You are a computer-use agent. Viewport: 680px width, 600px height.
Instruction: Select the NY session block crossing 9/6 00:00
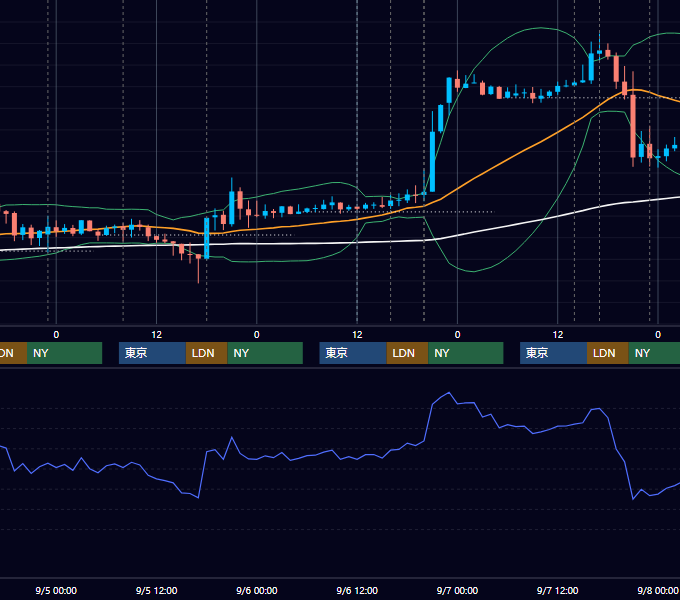265,353
